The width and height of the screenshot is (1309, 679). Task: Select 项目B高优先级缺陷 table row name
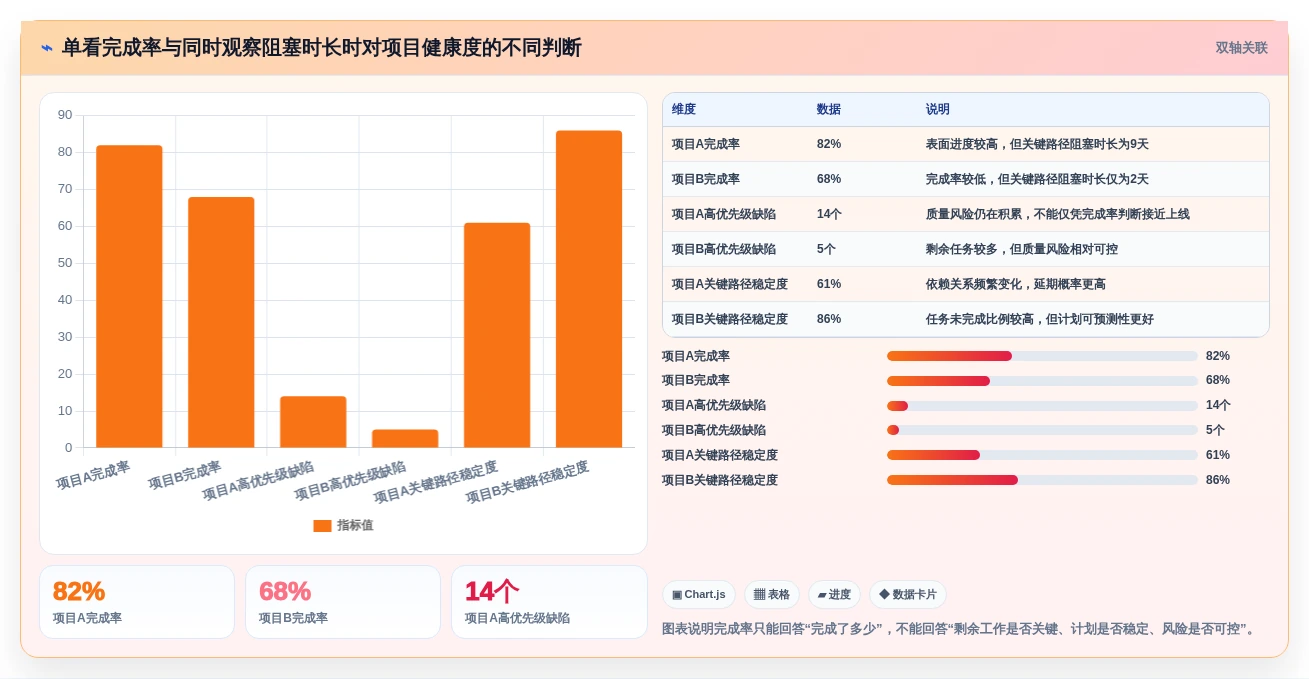pos(724,249)
